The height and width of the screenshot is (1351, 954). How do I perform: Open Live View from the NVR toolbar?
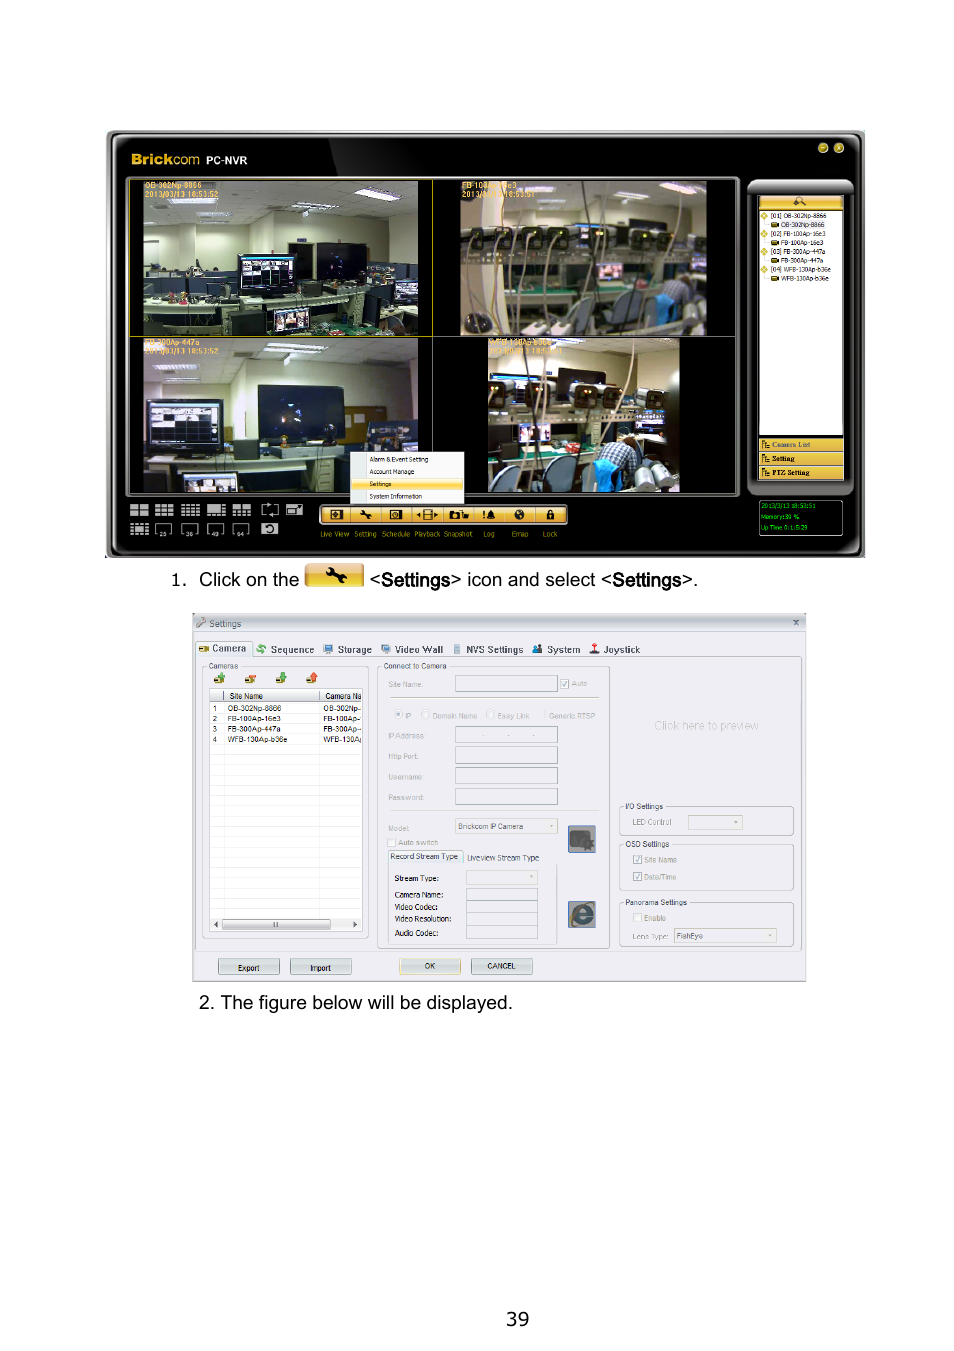[x=336, y=515]
